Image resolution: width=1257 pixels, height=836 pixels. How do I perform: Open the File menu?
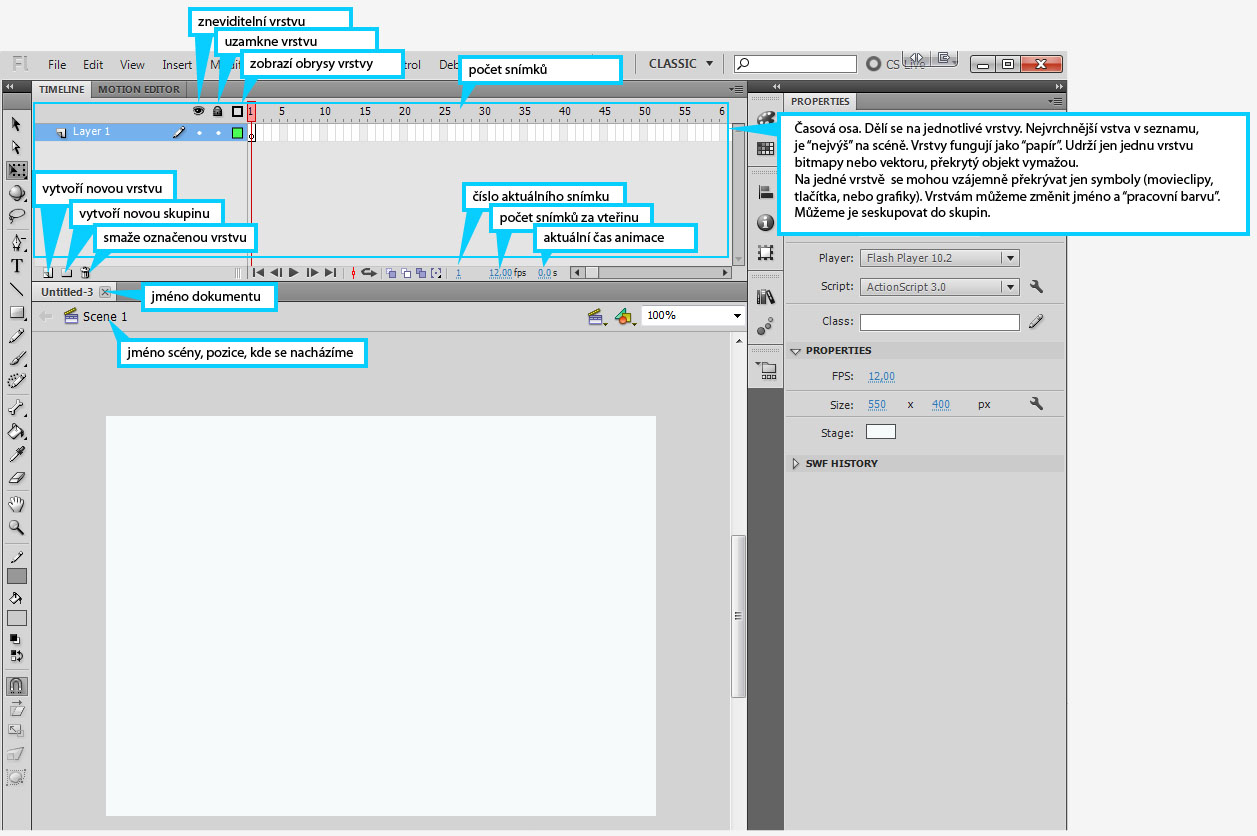click(57, 65)
